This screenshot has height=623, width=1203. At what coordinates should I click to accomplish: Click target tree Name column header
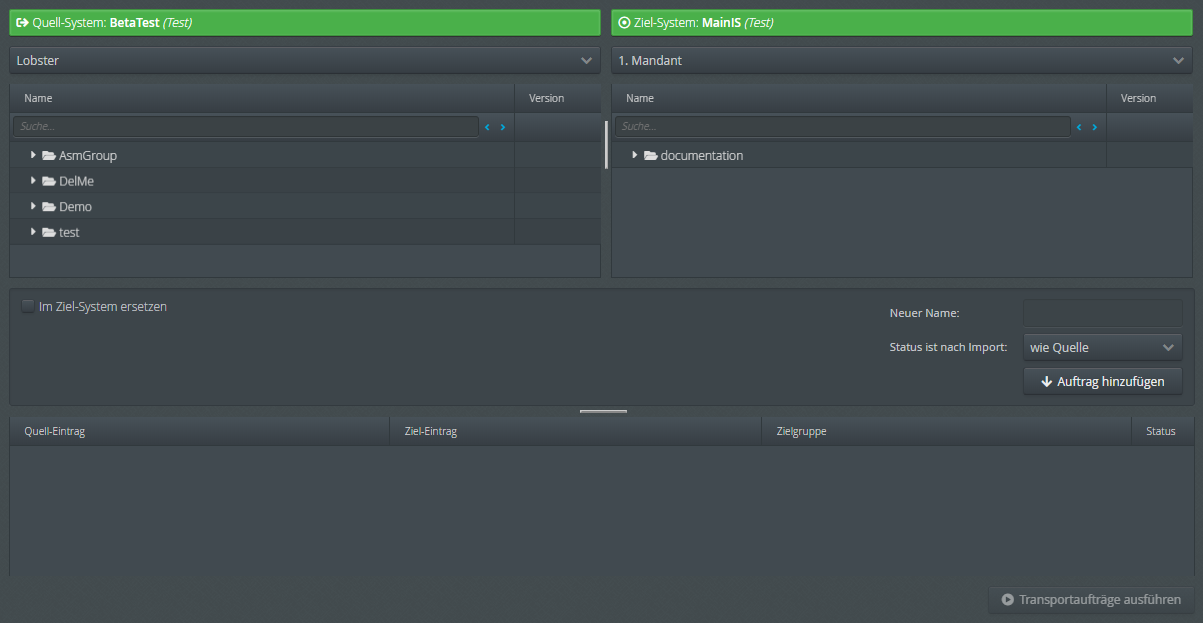[859, 98]
